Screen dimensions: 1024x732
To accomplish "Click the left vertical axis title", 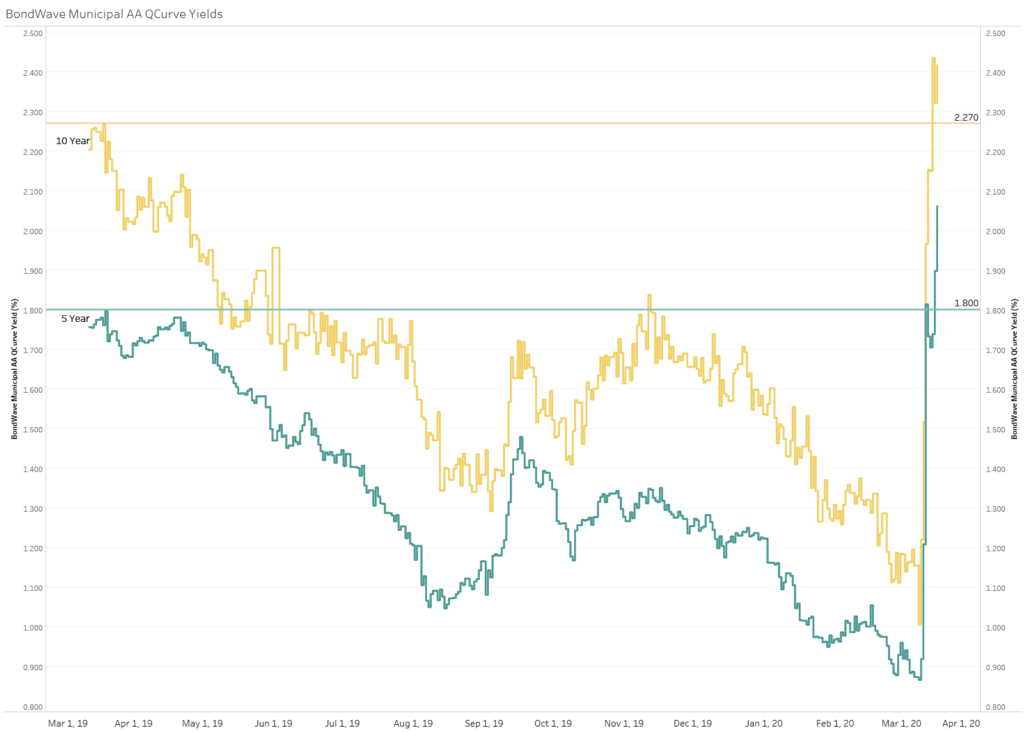I will pos(14,369).
